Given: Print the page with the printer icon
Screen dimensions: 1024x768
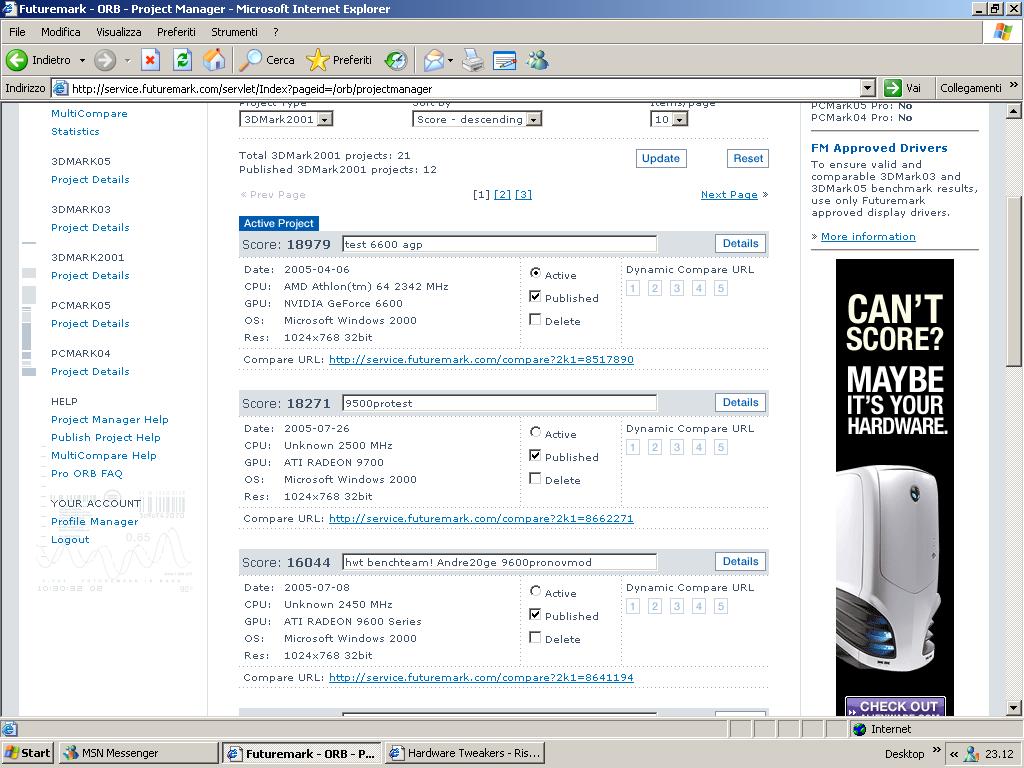Looking at the screenshot, I should point(473,60).
